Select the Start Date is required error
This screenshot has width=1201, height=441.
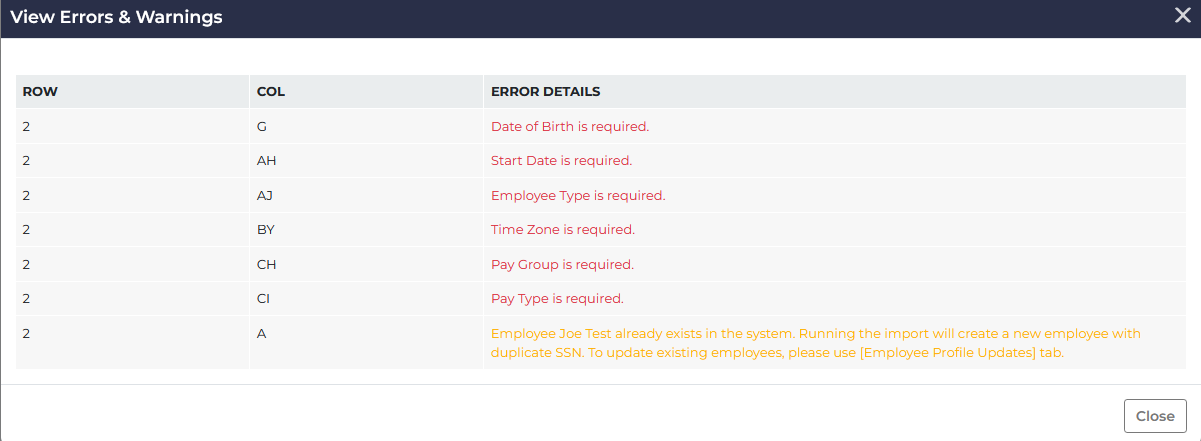click(x=561, y=161)
